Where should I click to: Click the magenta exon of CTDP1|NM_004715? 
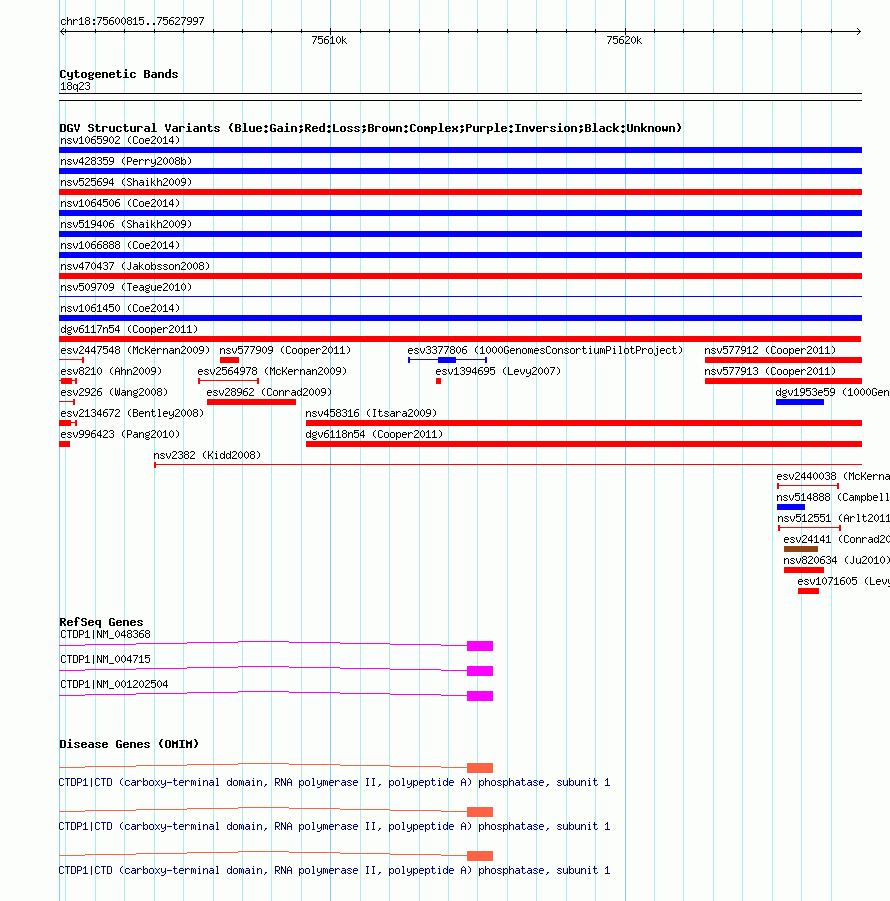[480, 671]
